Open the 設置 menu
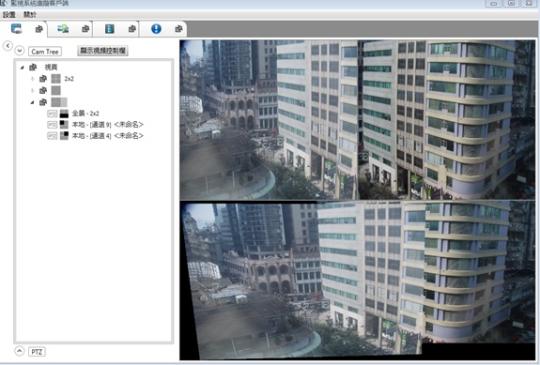Screen dimensions: 540x365 (9, 14)
